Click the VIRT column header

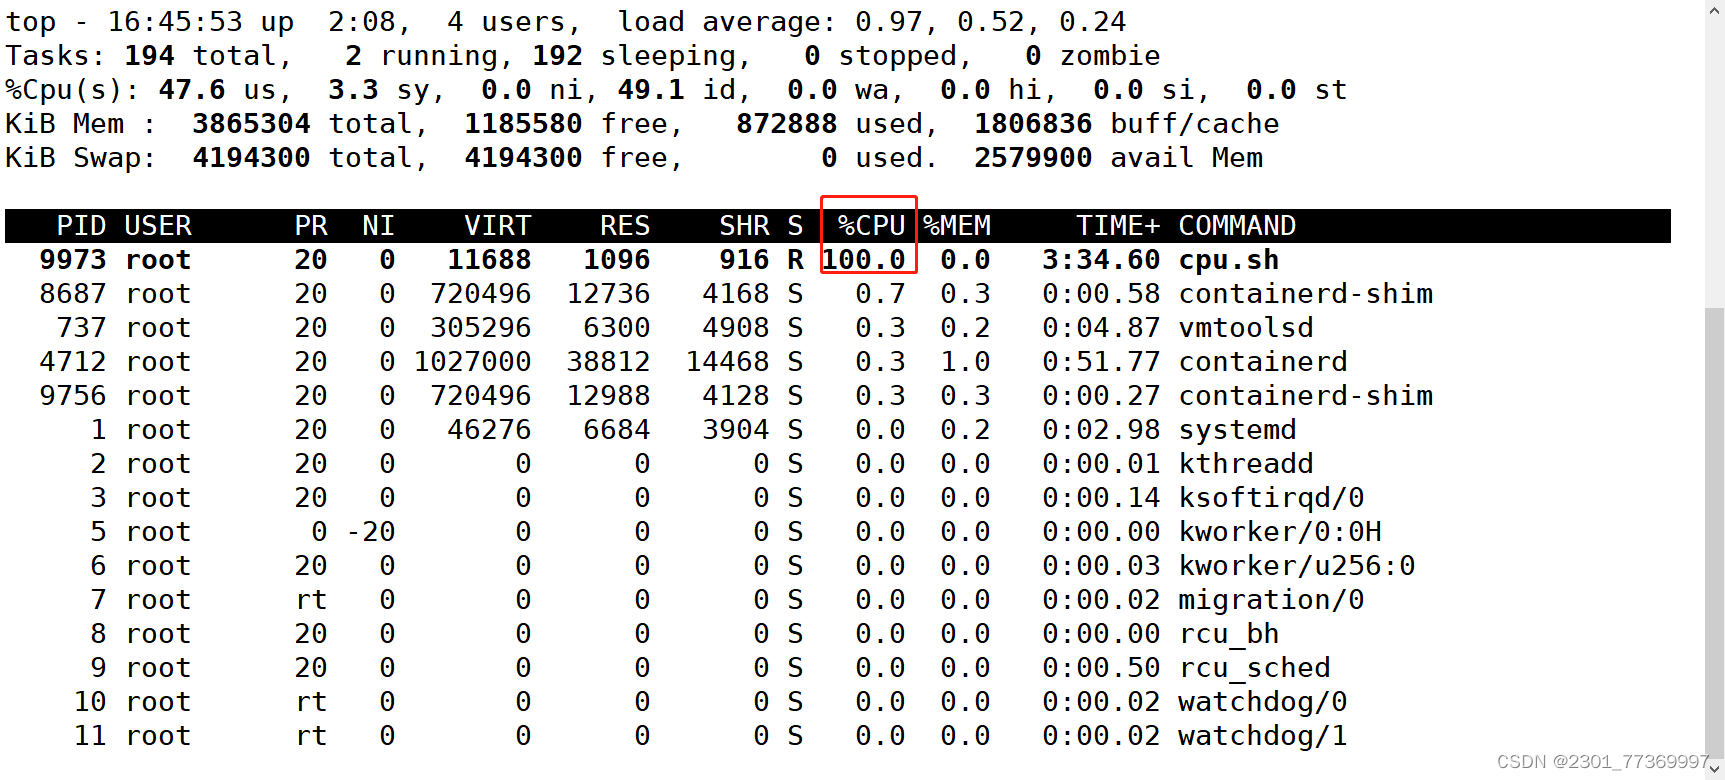[x=497, y=226]
